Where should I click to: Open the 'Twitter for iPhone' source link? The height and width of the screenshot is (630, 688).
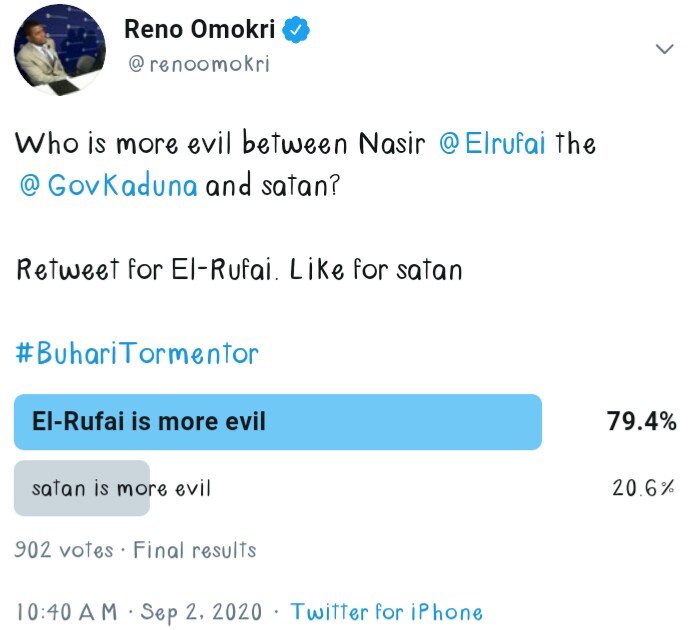tap(386, 611)
